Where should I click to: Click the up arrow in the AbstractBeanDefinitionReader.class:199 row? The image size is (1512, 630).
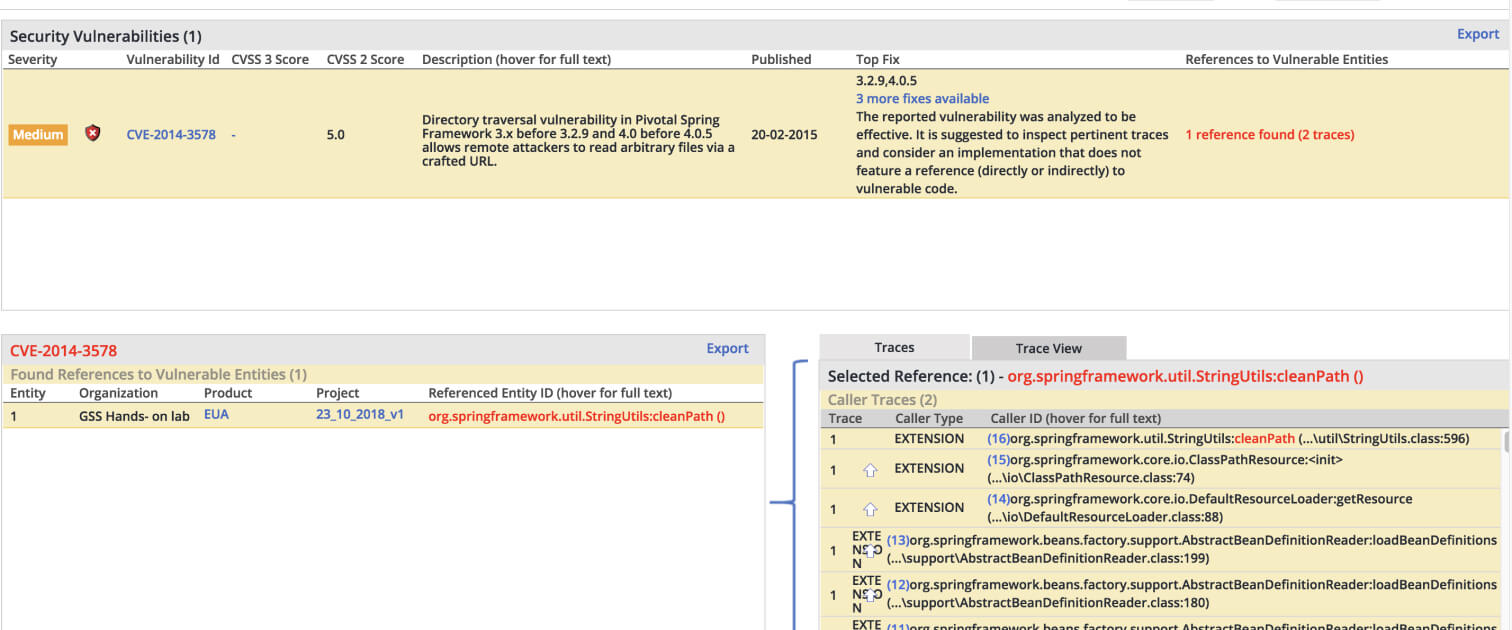tap(870, 549)
